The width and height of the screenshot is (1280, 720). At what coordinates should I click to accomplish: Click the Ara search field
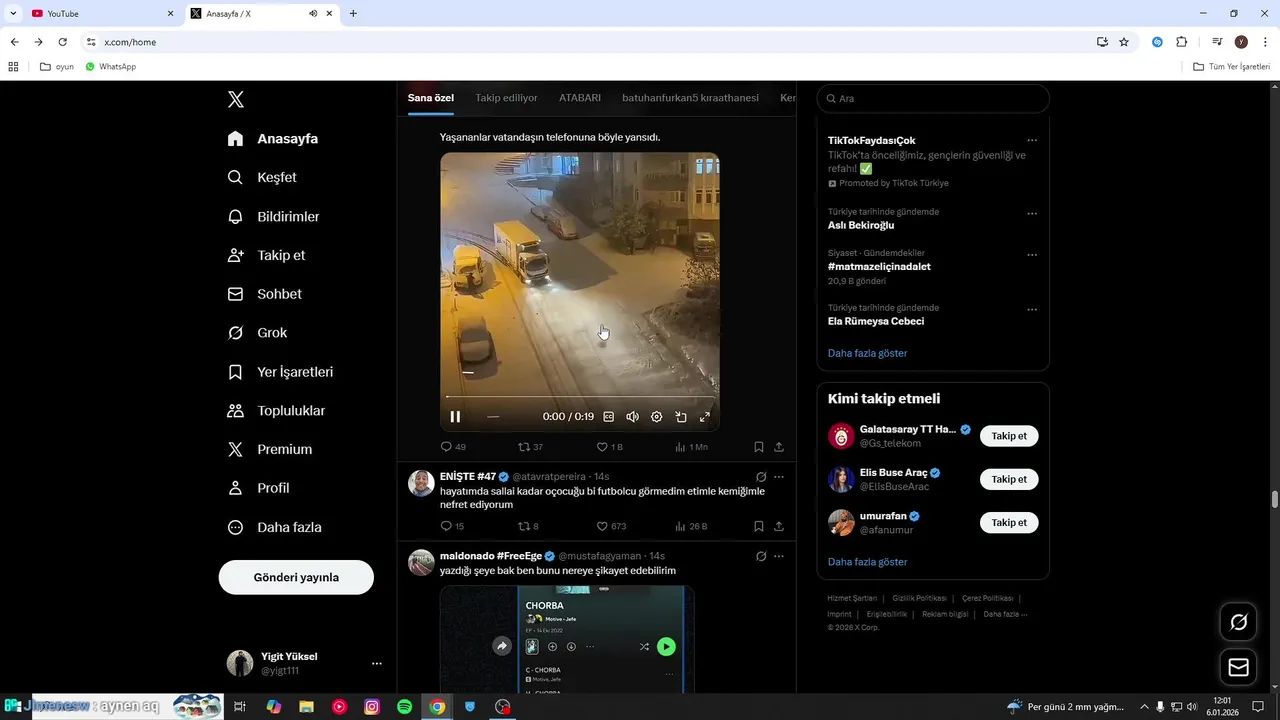tap(933, 99)
